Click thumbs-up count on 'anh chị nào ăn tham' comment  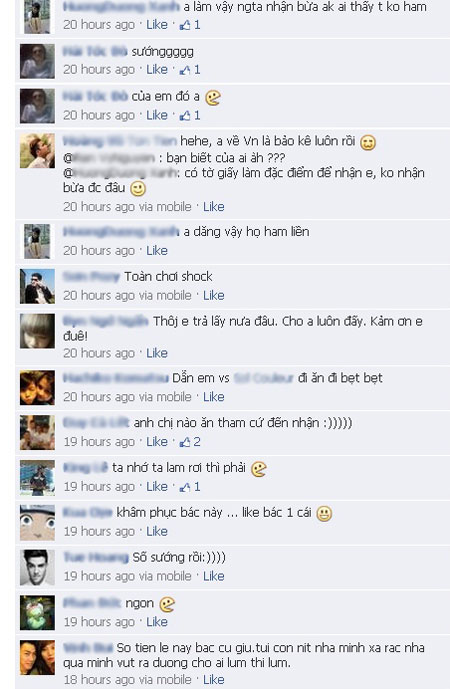[x=197, y=442]
